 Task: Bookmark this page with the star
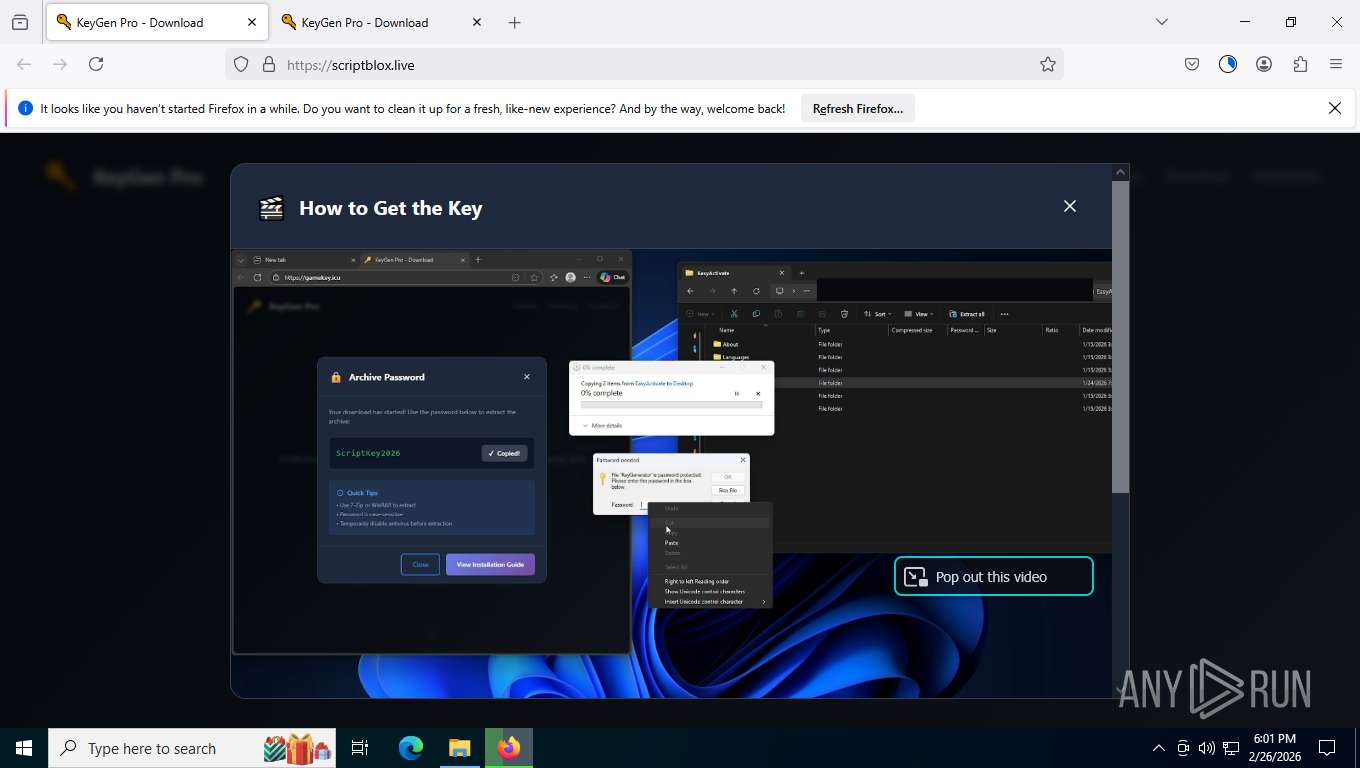click(1048, 64)
